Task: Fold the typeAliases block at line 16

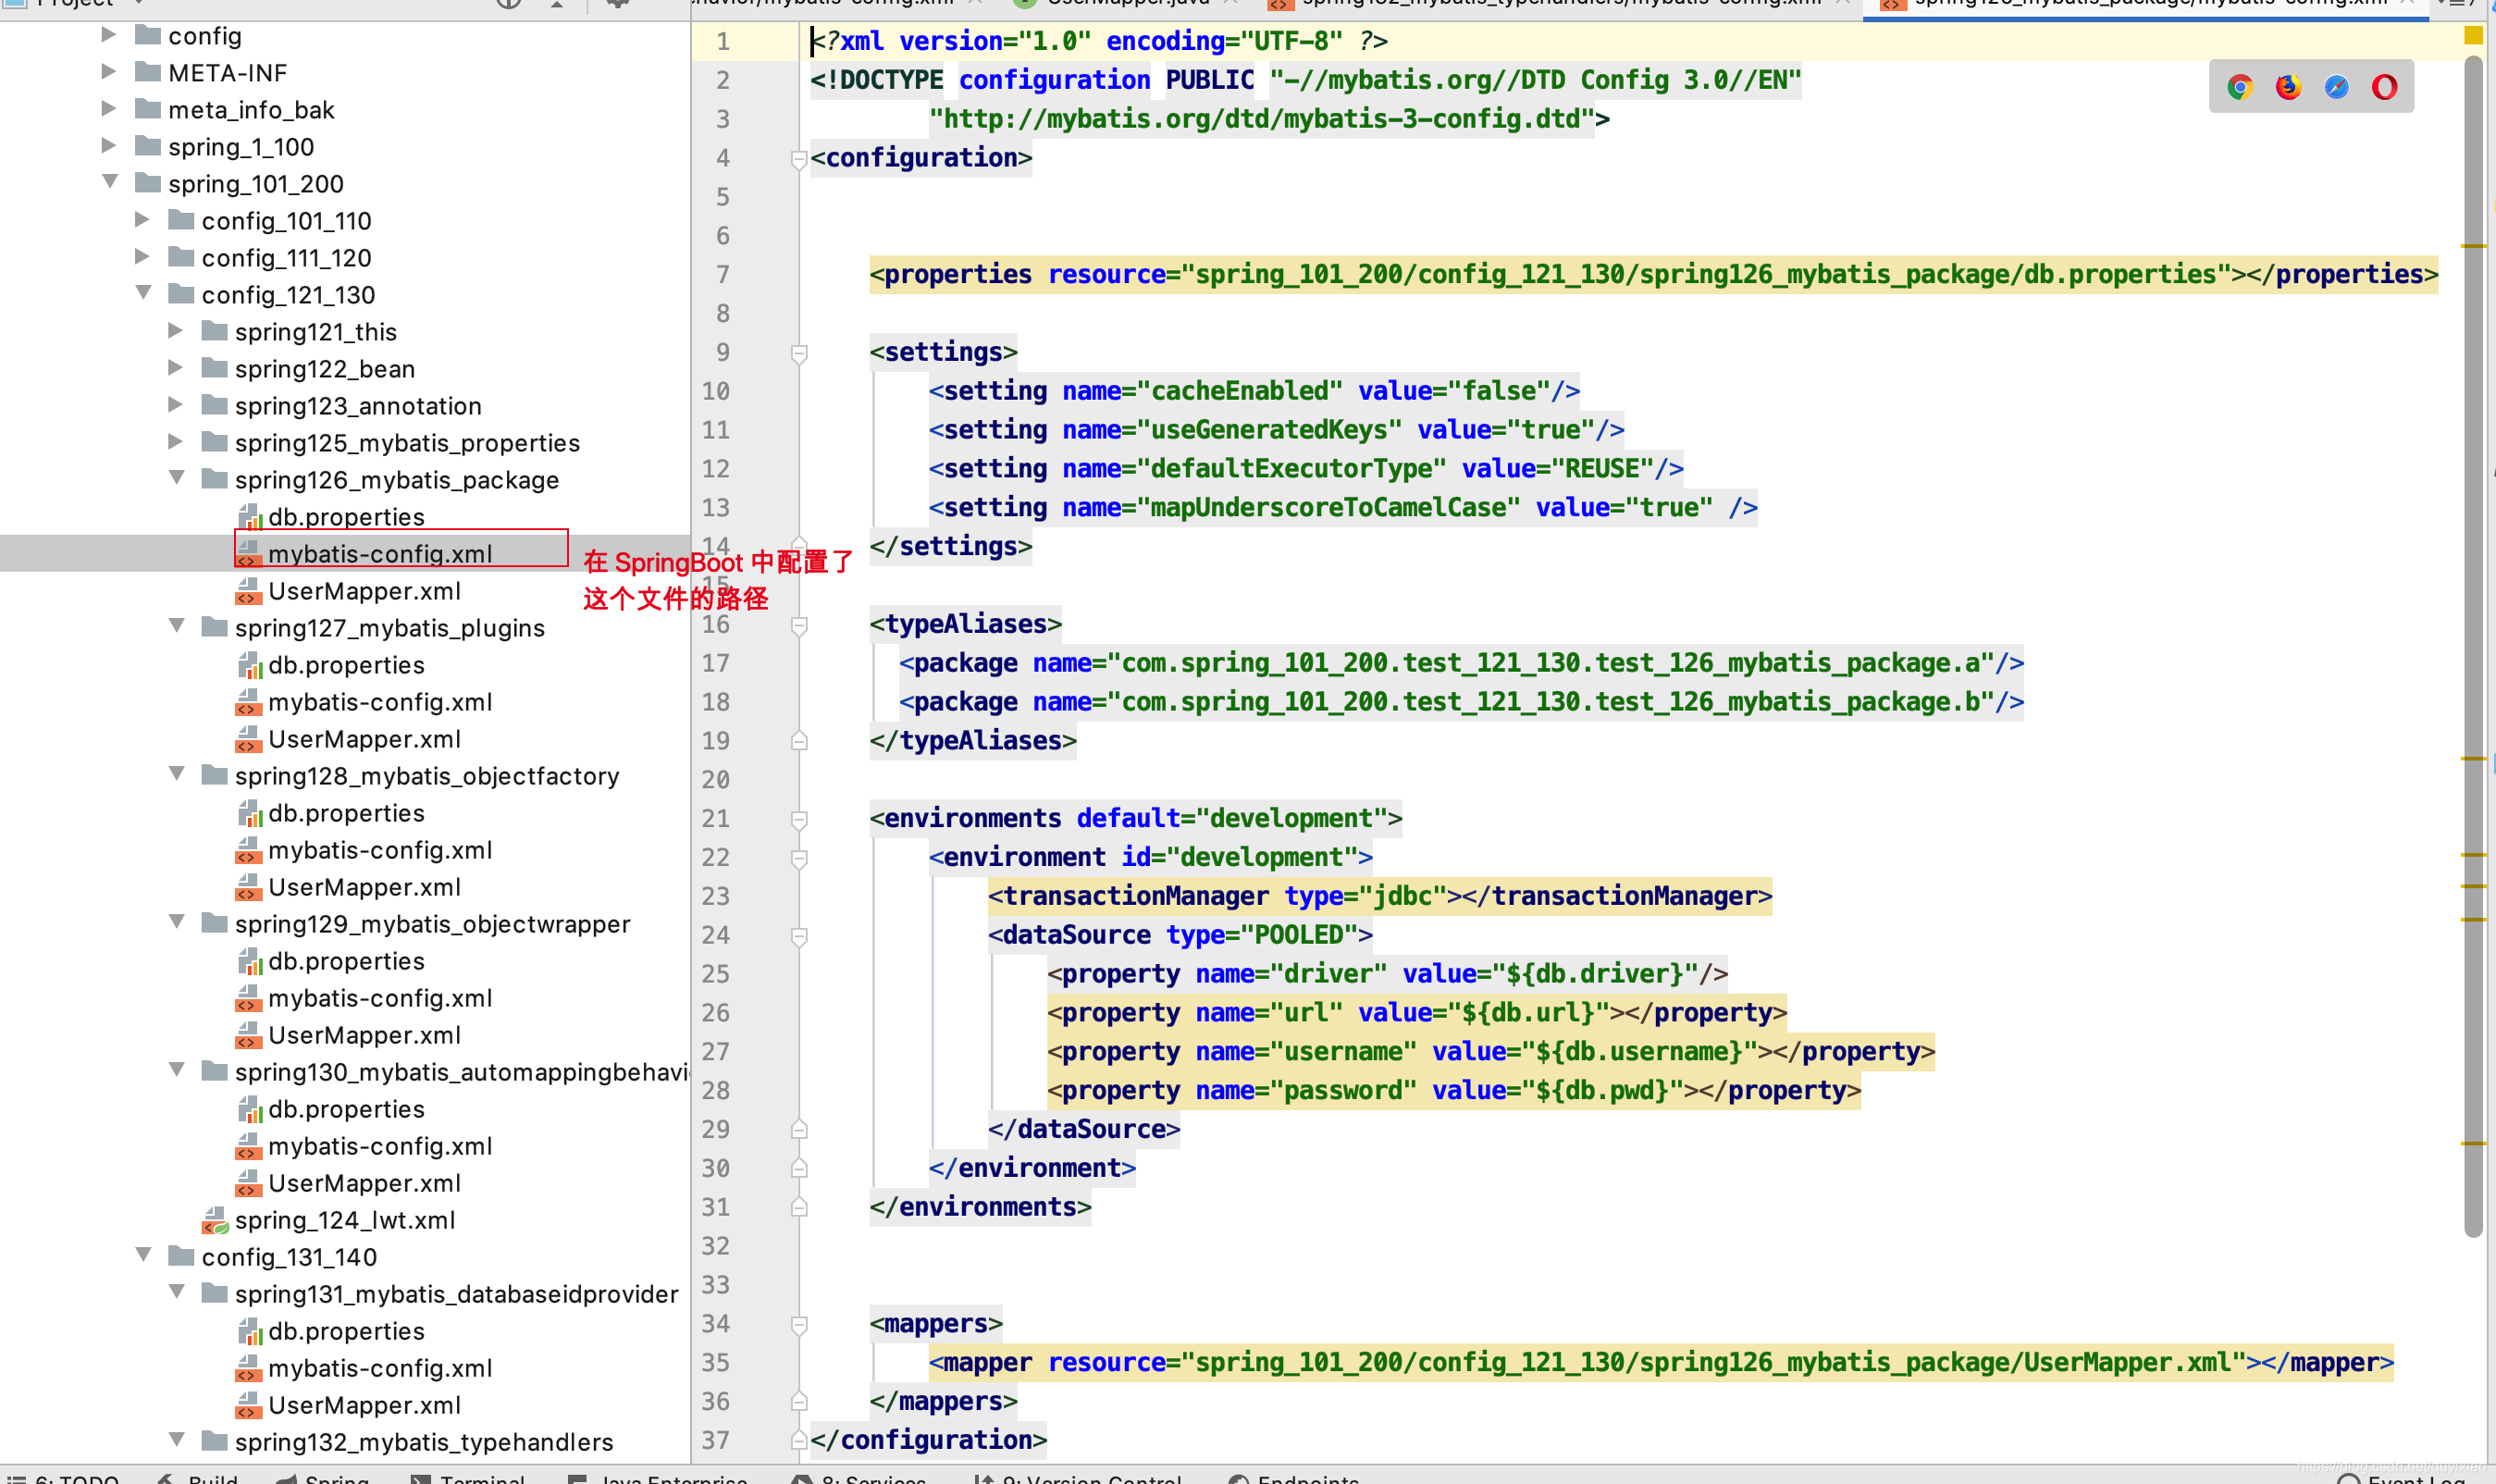Action: tap(799, 626)
